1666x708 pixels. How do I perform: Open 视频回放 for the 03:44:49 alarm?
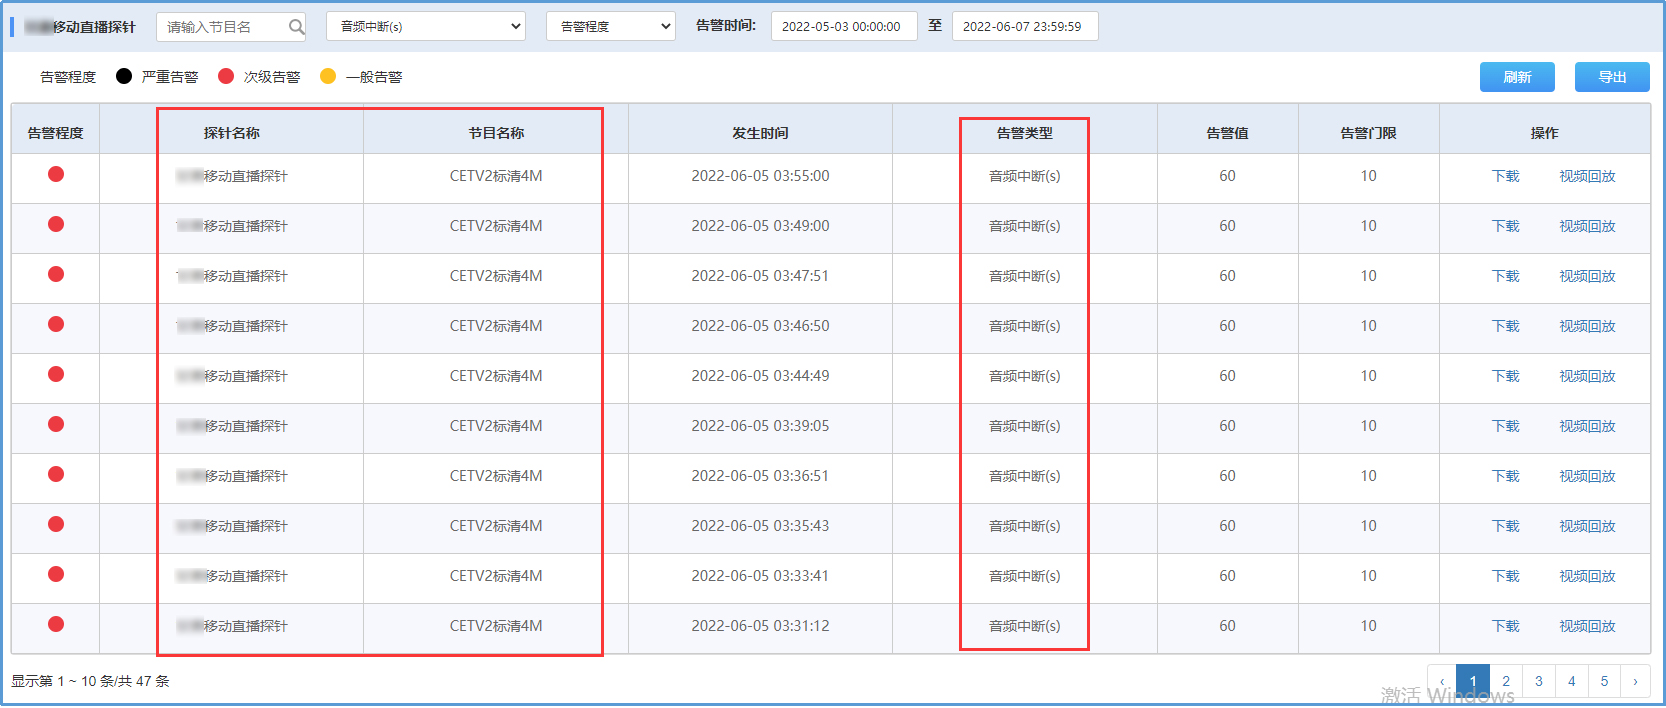pyautogui.click(x=1587, y=376)
